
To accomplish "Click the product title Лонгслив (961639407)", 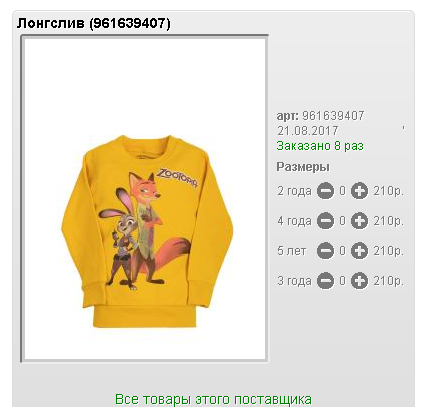I will (93, 23).
